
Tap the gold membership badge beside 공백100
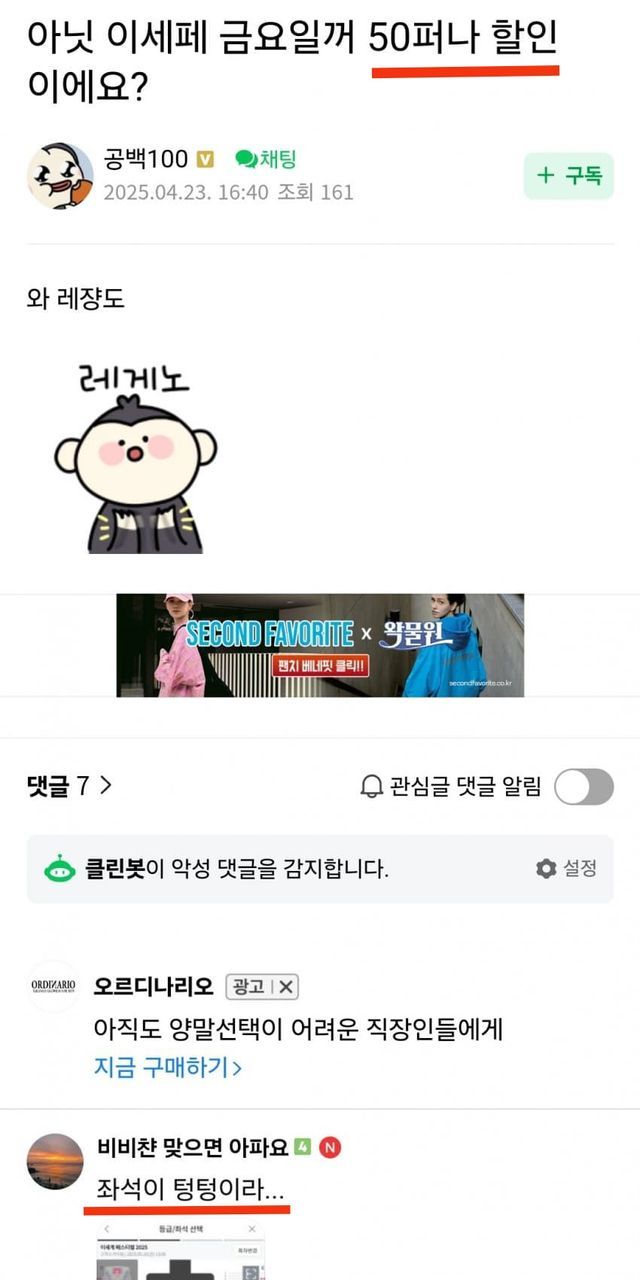click(205, 160)
